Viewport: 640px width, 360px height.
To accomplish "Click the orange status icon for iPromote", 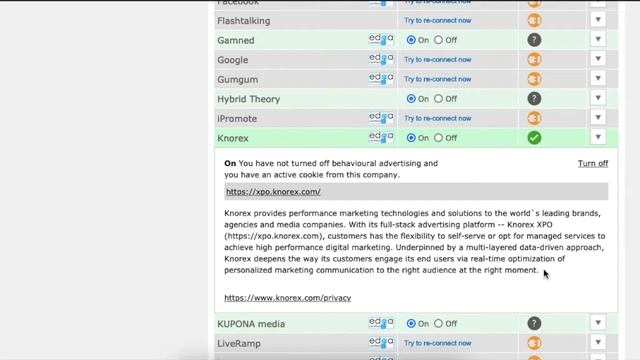I will [x=534, y=118].
